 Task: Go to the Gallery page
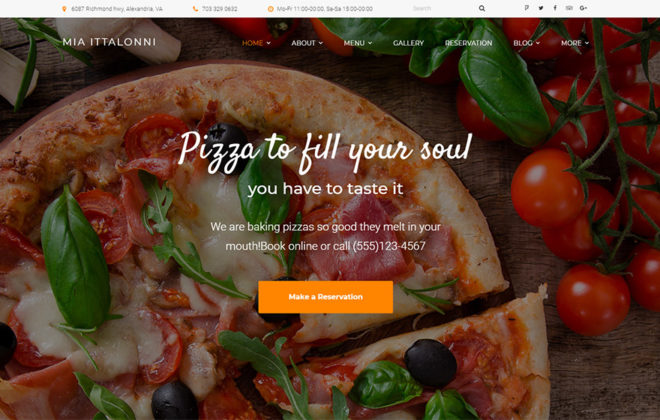(x=408, y=43)
